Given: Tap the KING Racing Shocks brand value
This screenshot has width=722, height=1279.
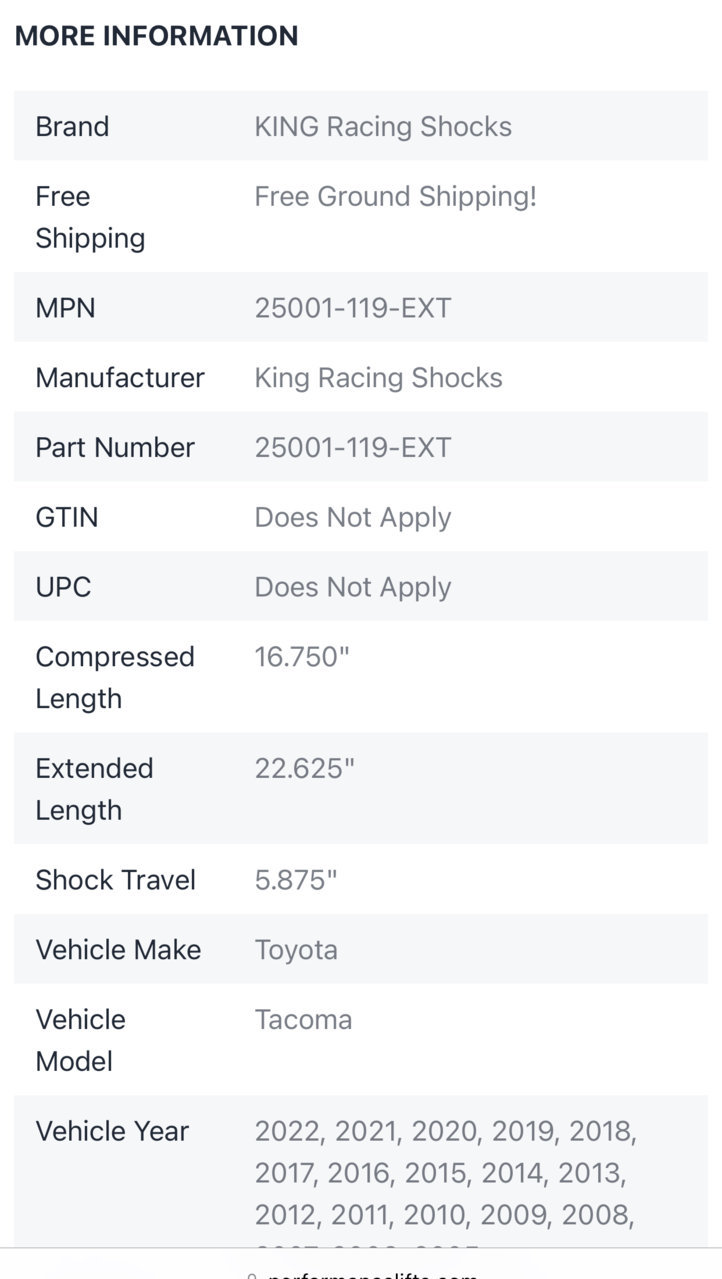Looking at the screenshot, I should click(383, 127).
